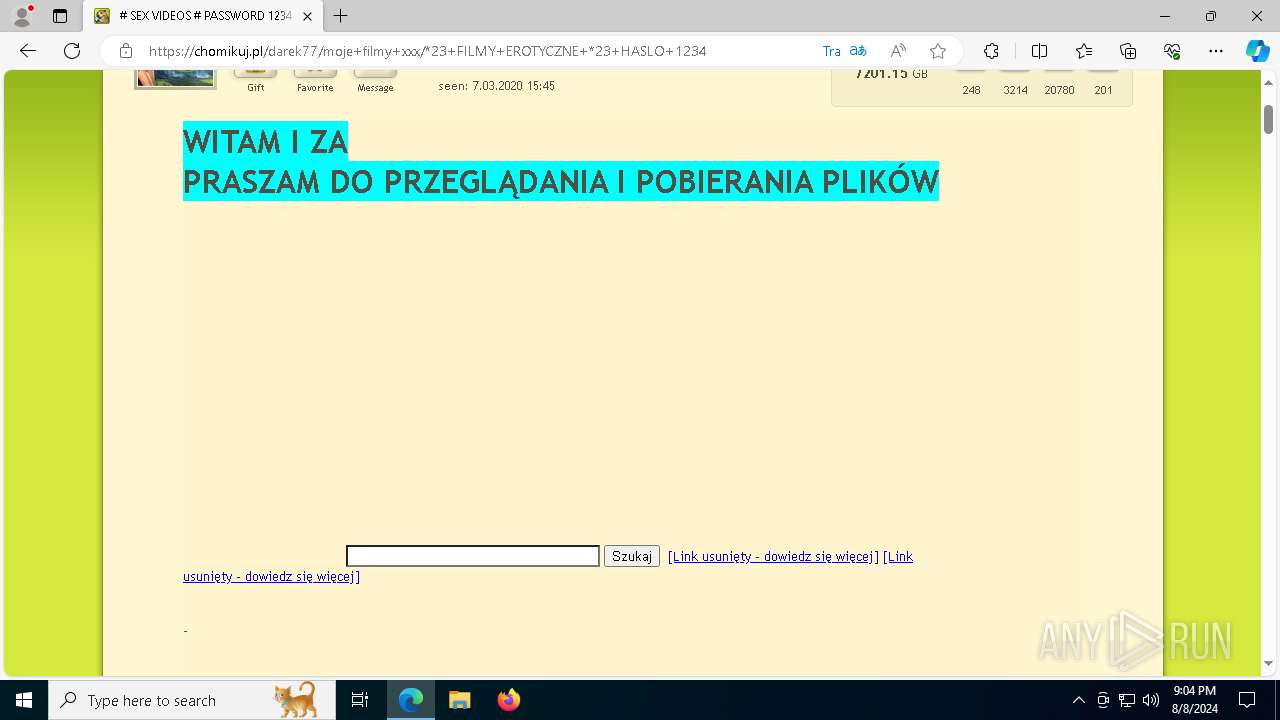The width and height of the screenshot is (1280, 720).
Task: Open volume control tray icon
Action: tap(1151, 700)
